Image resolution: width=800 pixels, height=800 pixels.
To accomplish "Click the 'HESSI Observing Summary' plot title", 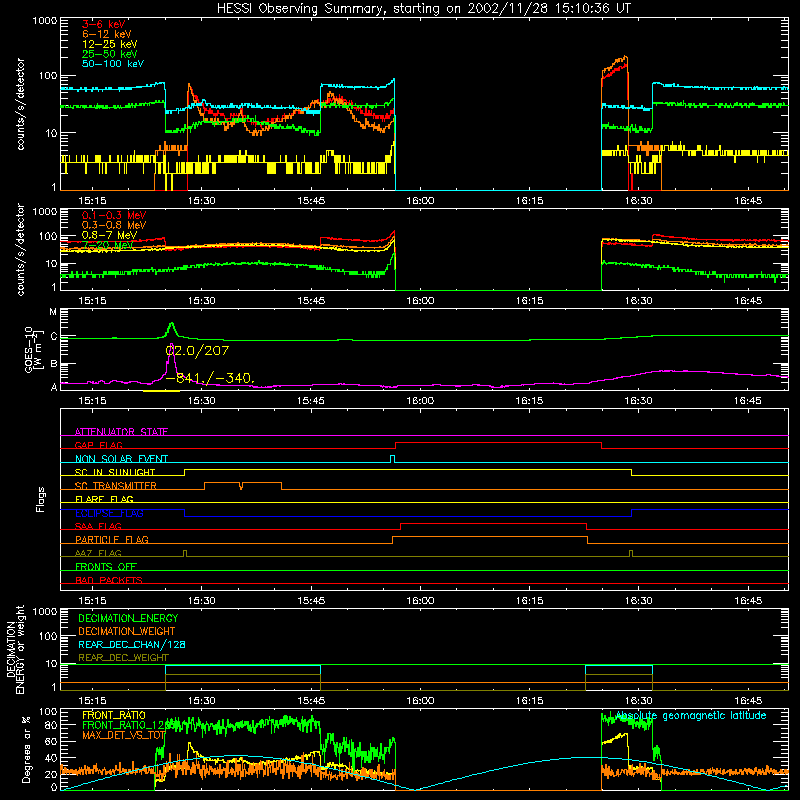I will pos(423,9).
